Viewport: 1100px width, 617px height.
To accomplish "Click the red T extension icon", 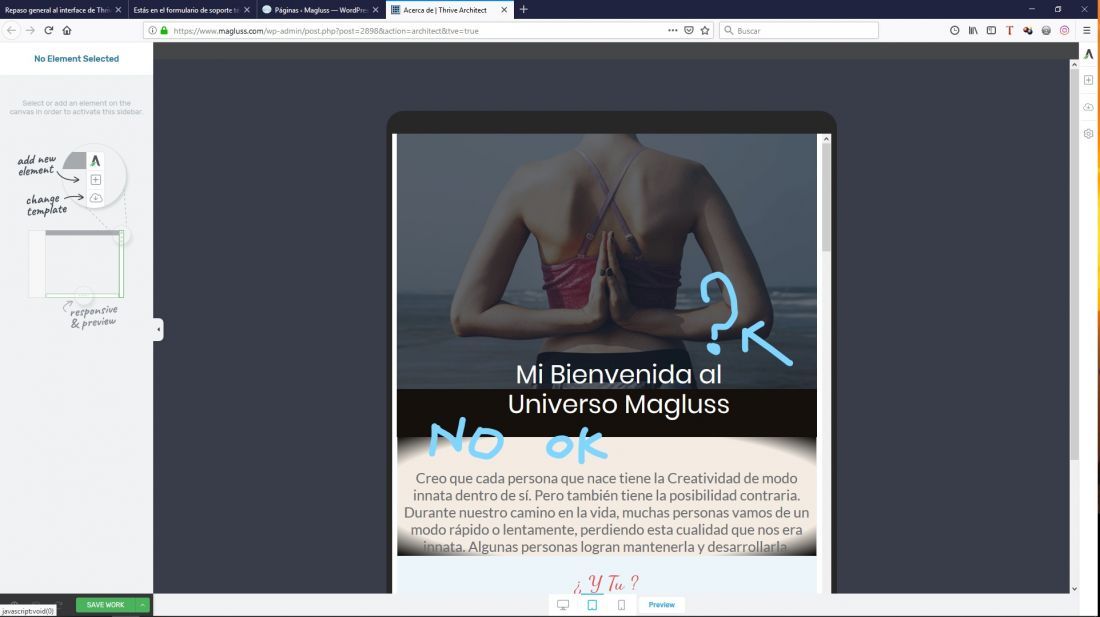I will 1010,30.
